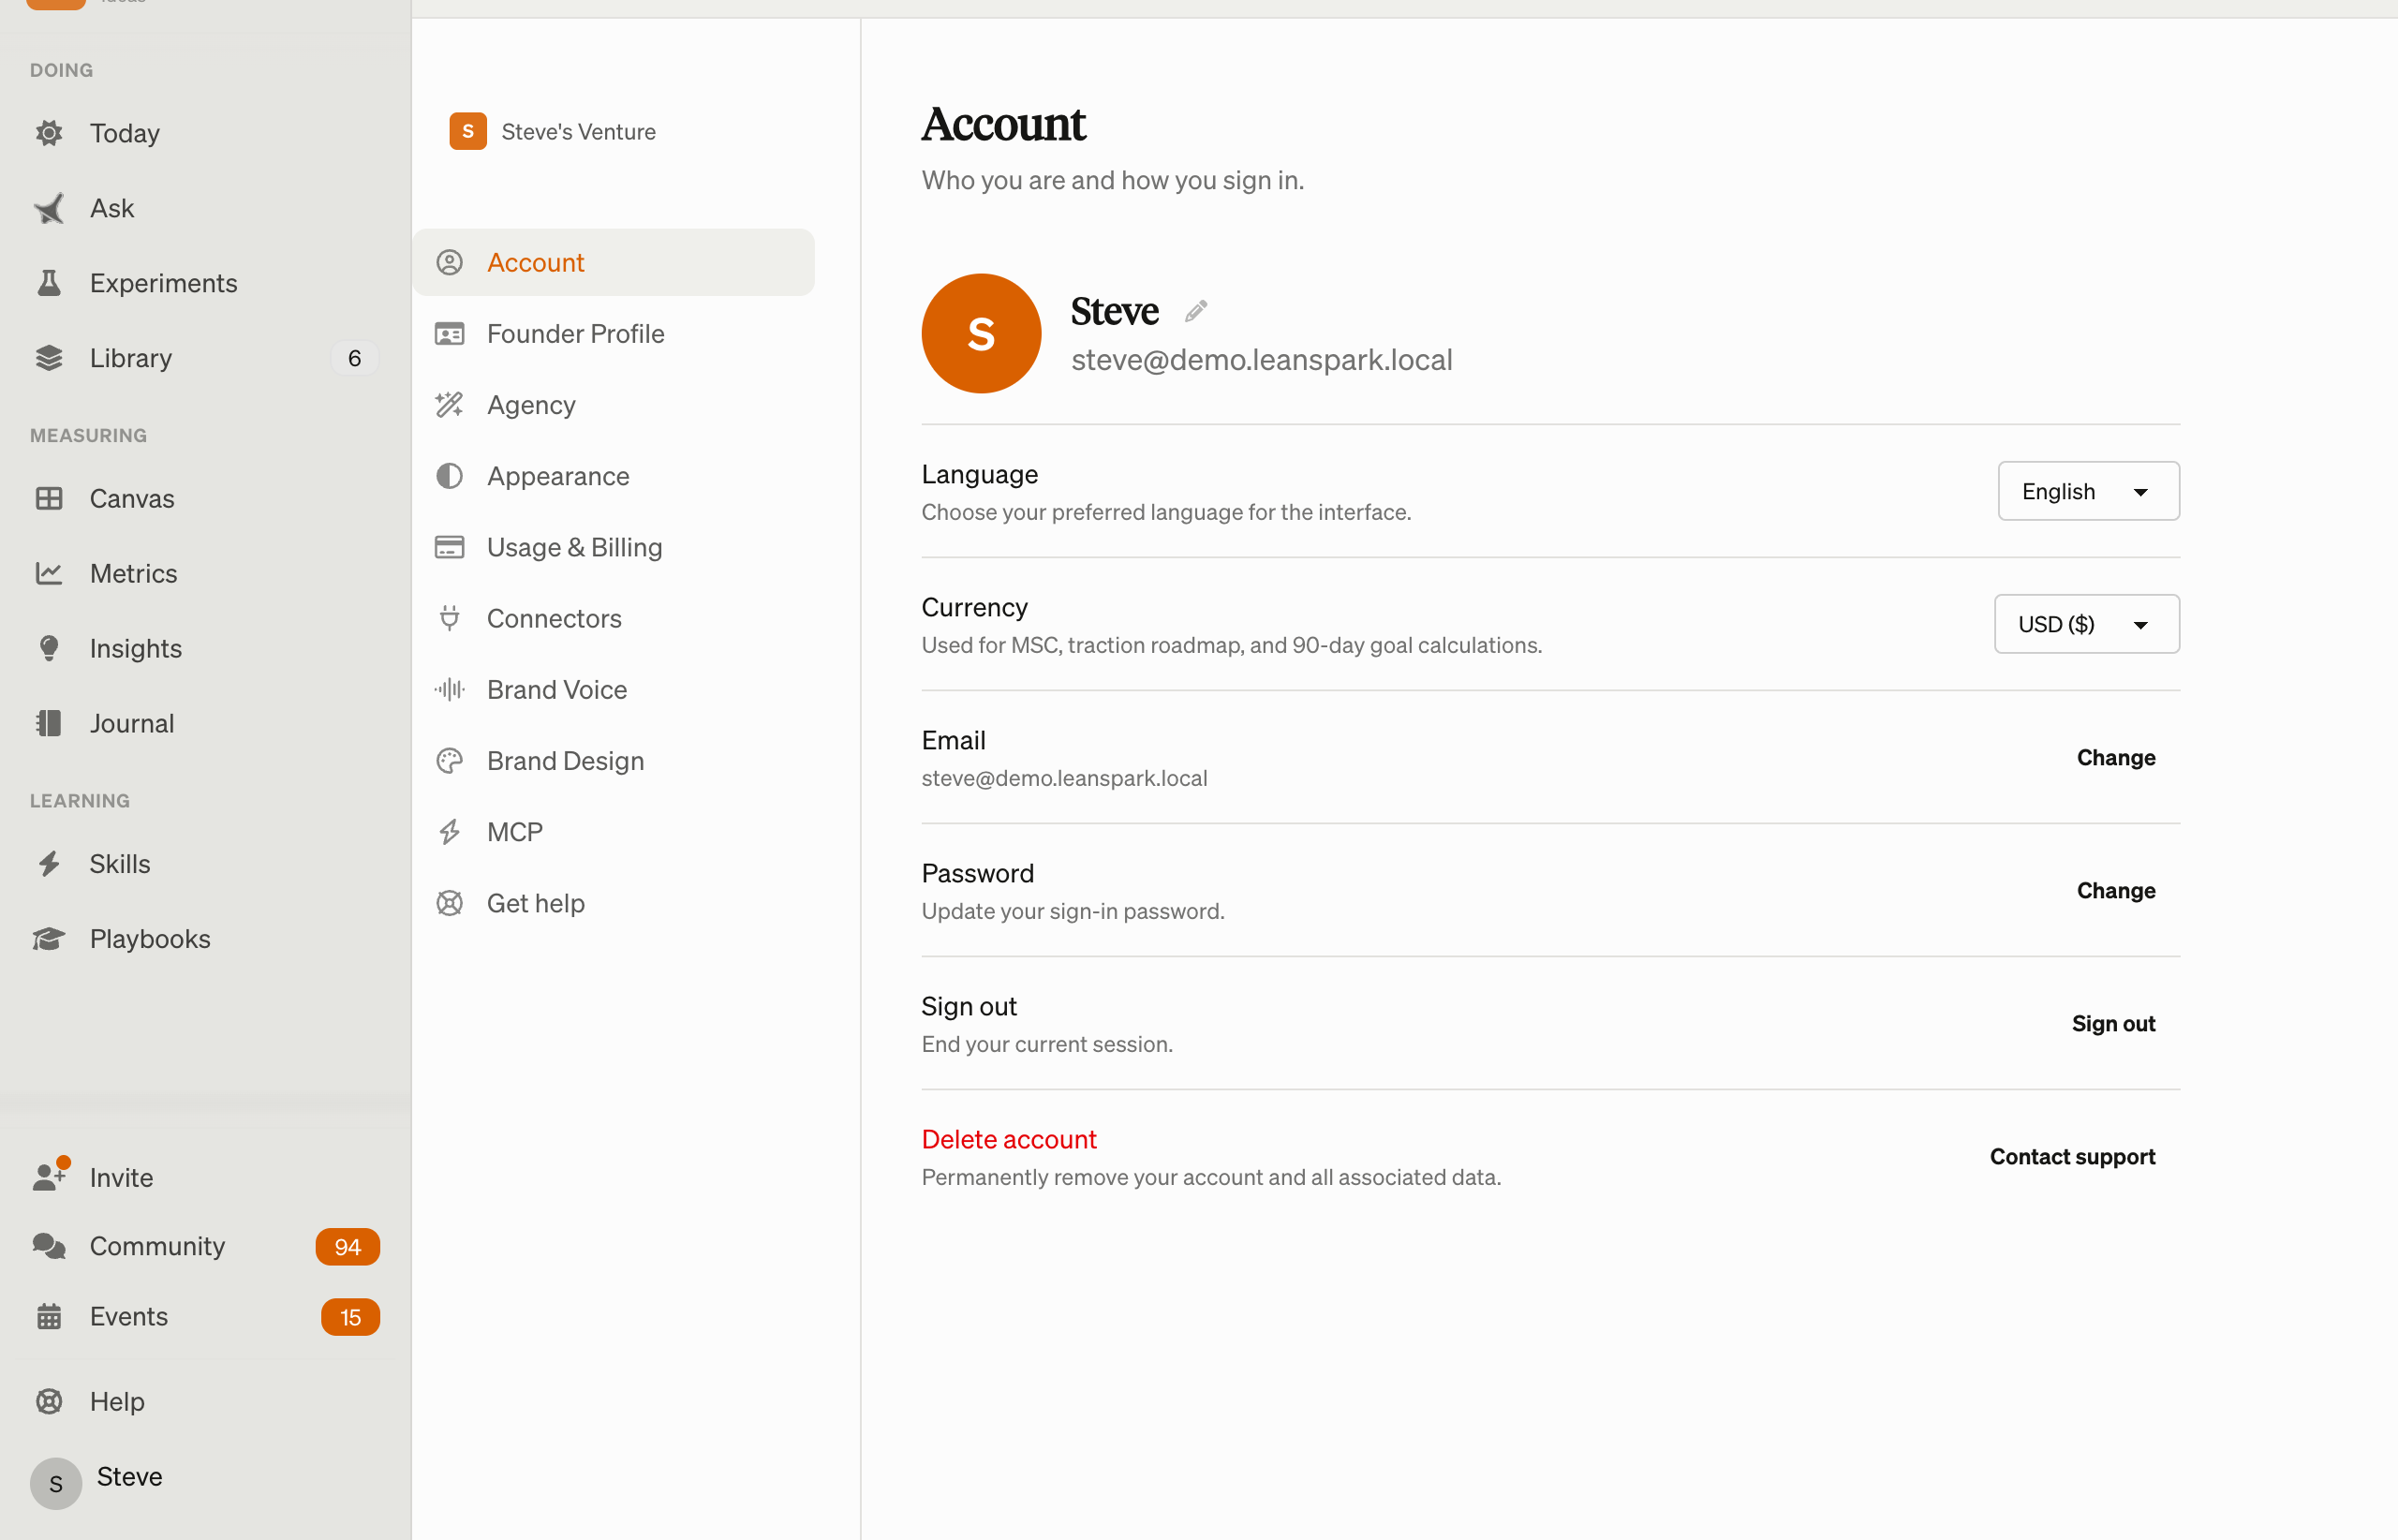Click the Playbooks label
Screen dimensions: 2398x1540
tap(150, 938)
